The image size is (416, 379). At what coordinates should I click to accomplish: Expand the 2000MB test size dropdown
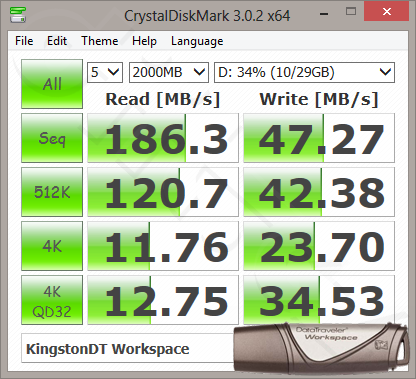169,72
